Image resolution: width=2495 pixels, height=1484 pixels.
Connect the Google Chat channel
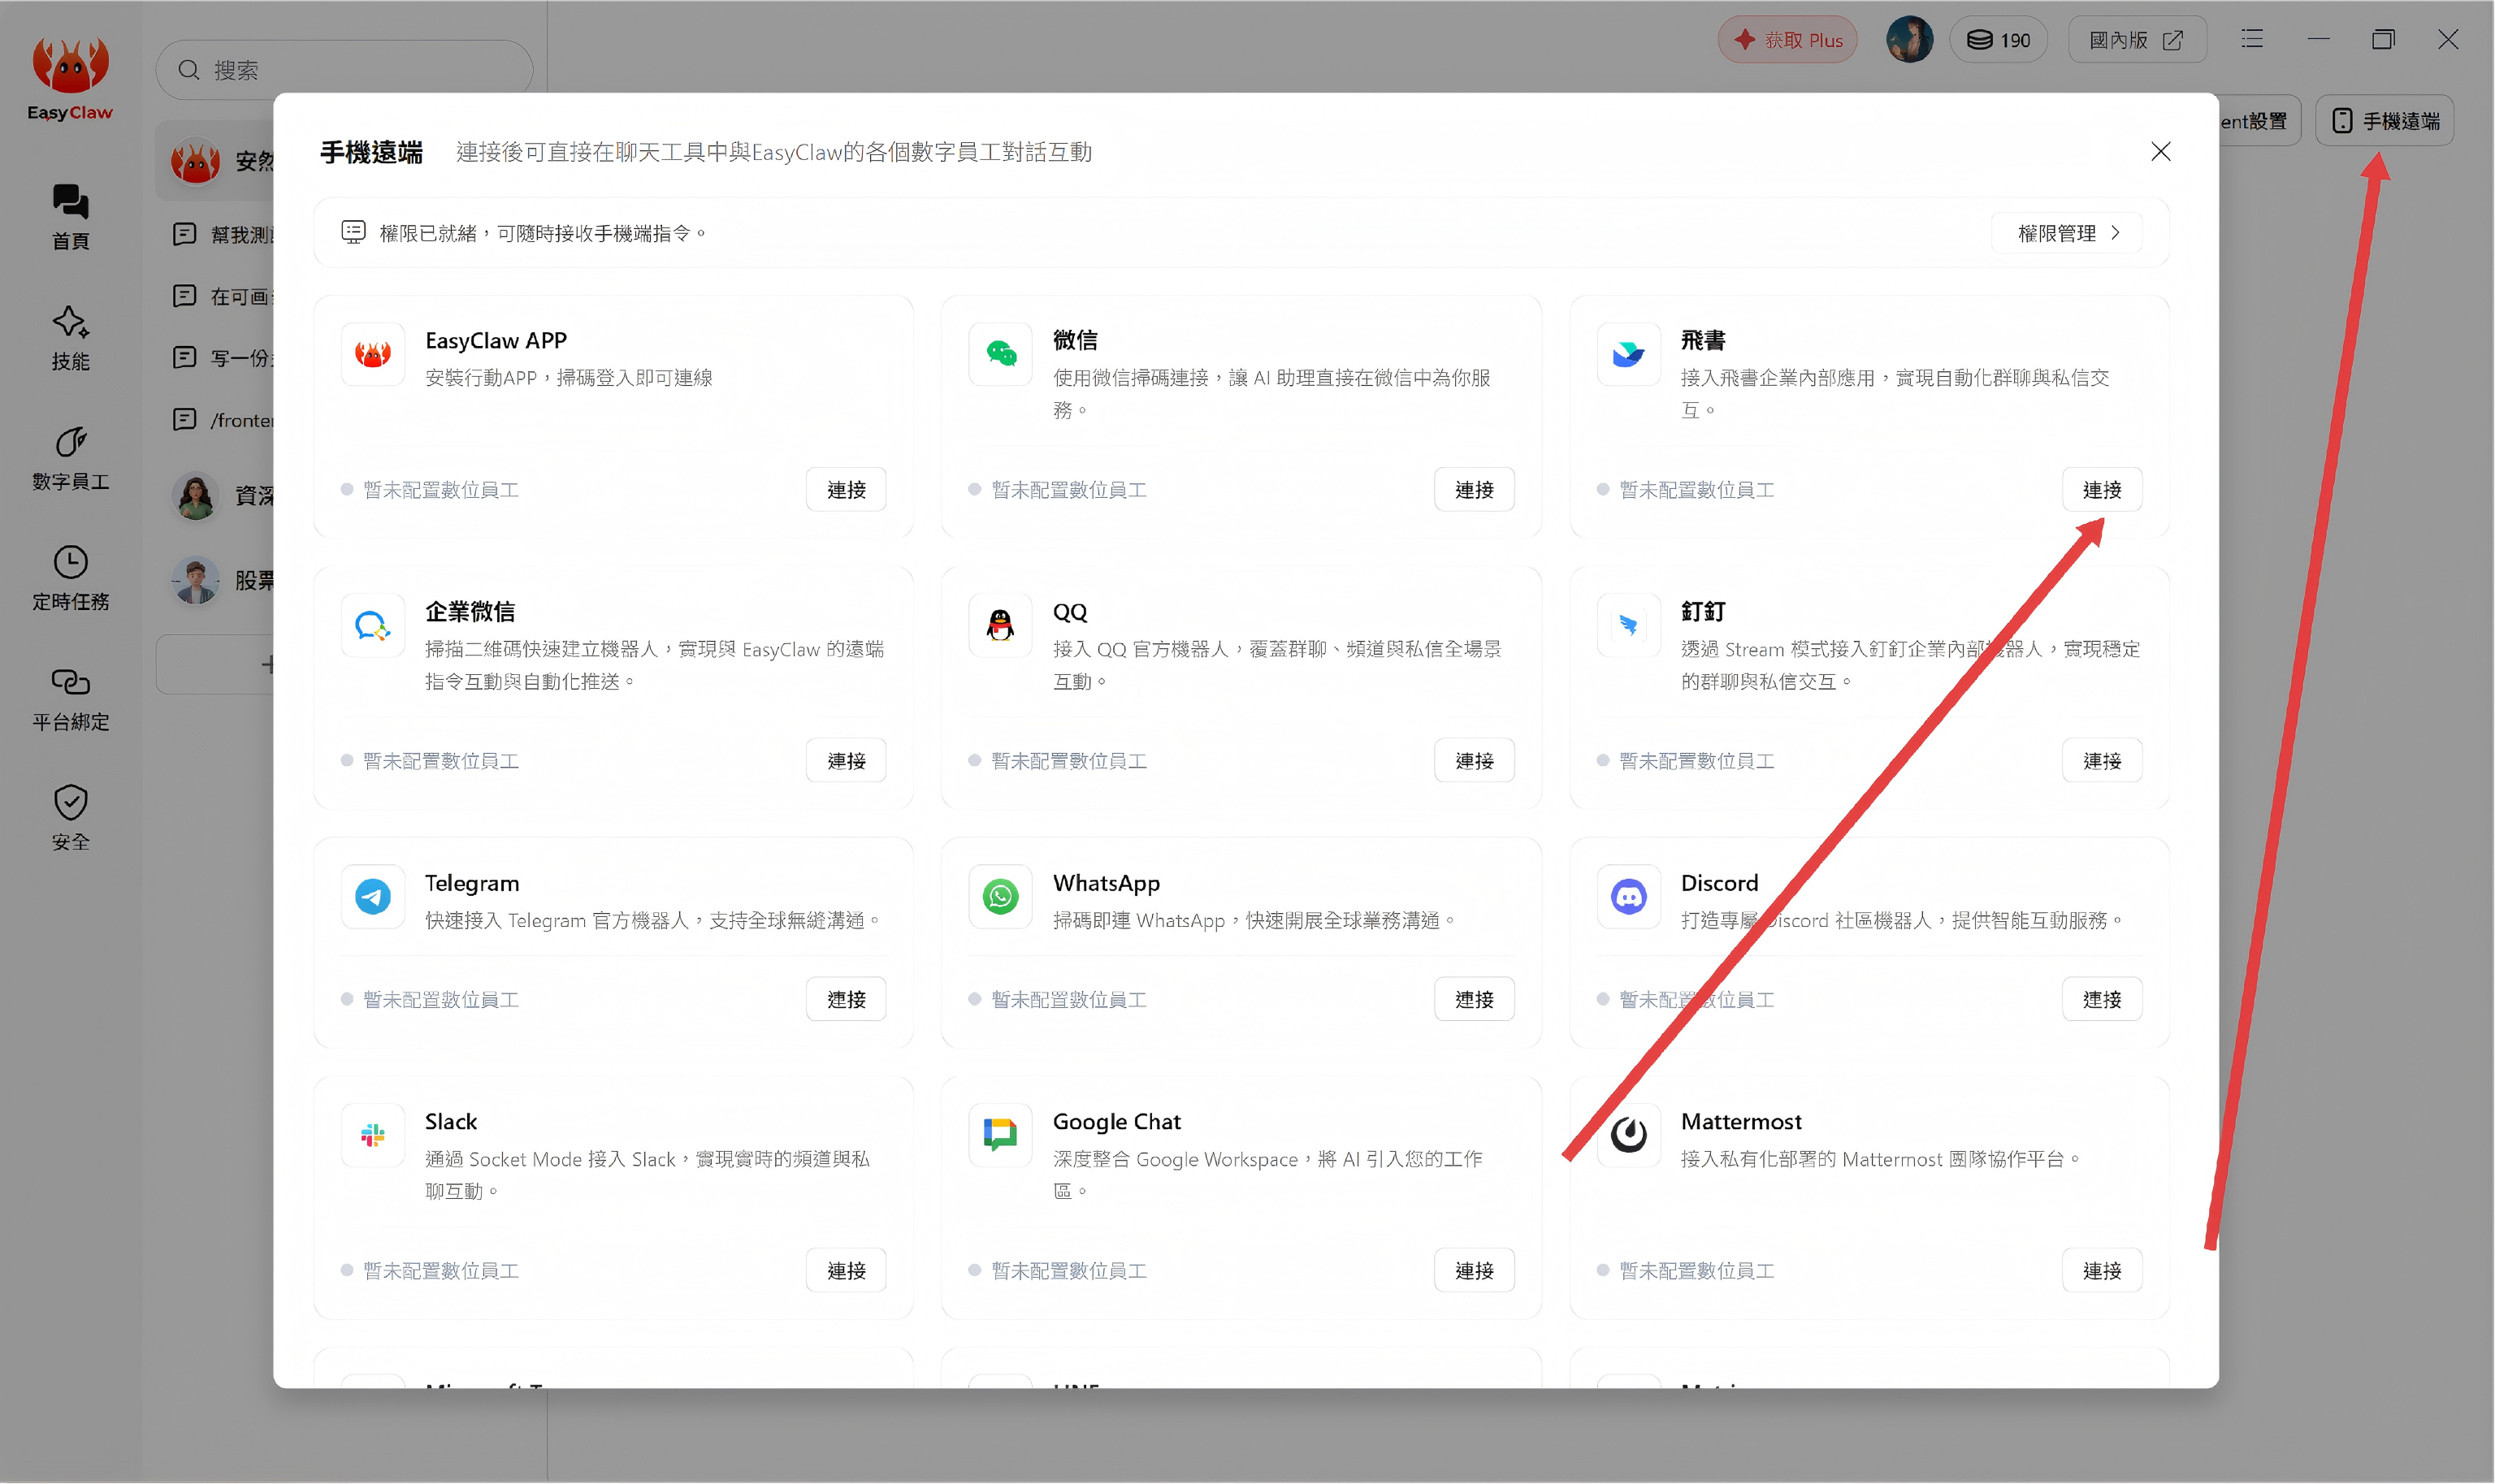pyautogui.click(x=1474, y=1270)
